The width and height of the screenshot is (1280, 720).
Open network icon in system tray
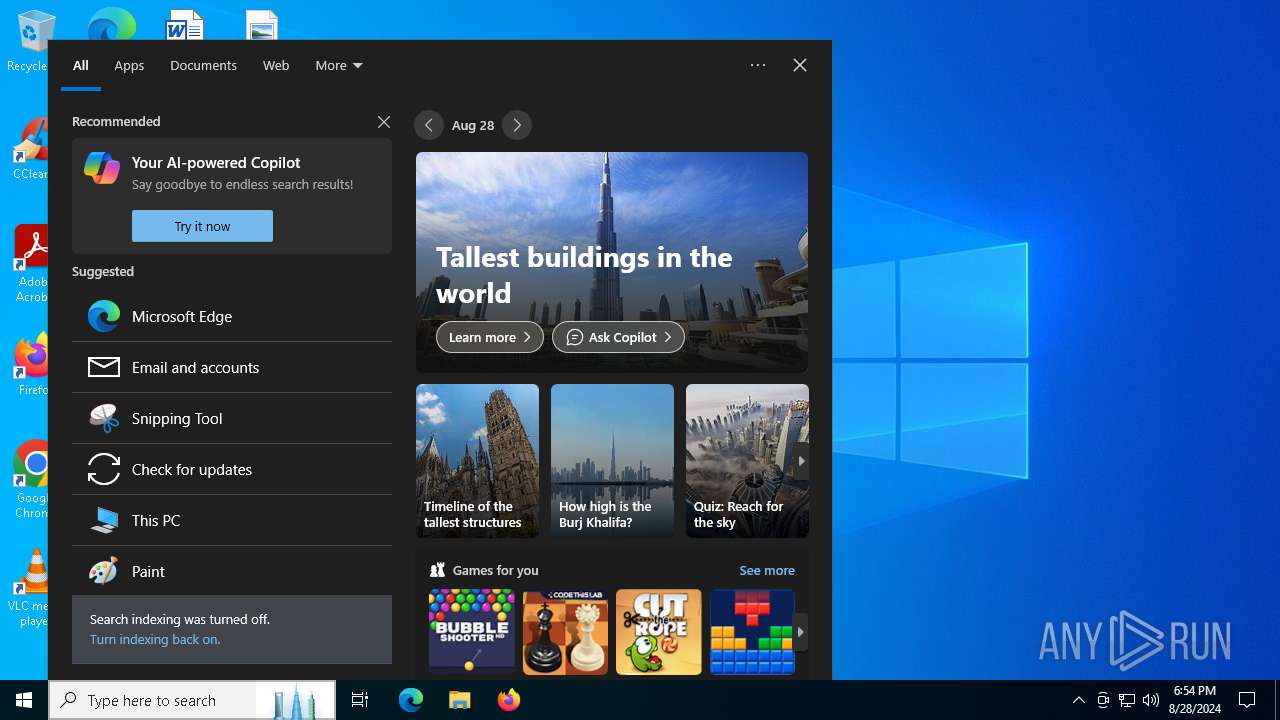tap(1127, 700)
